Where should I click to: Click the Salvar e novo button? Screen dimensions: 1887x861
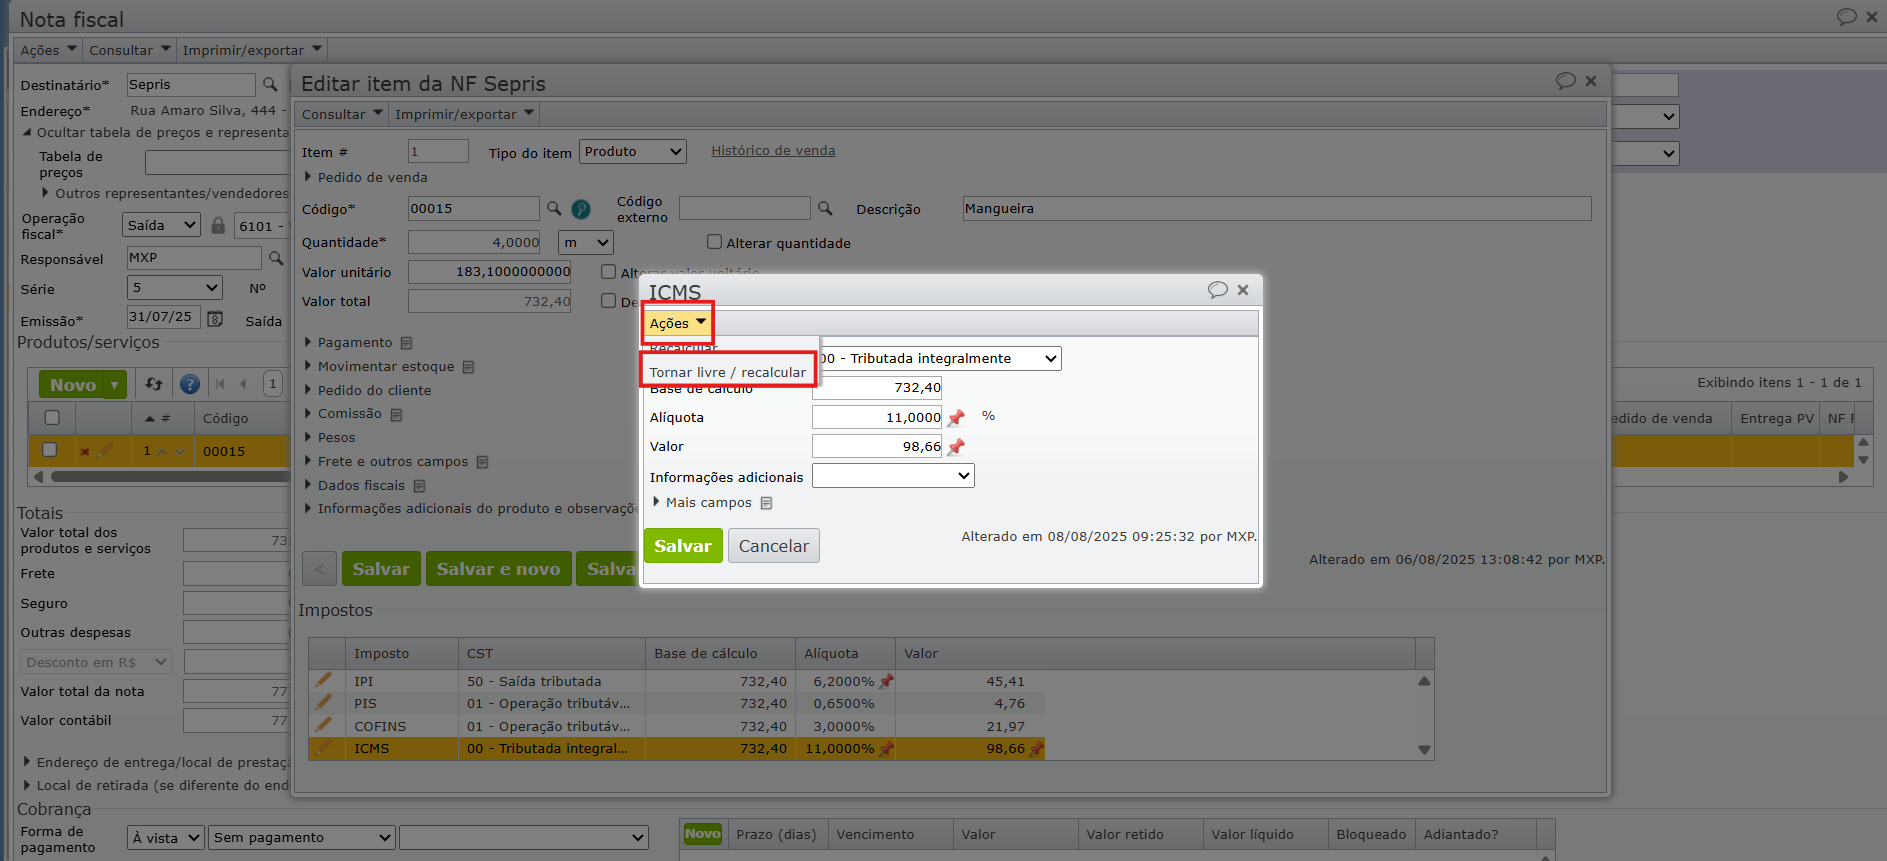pos(498,569)
